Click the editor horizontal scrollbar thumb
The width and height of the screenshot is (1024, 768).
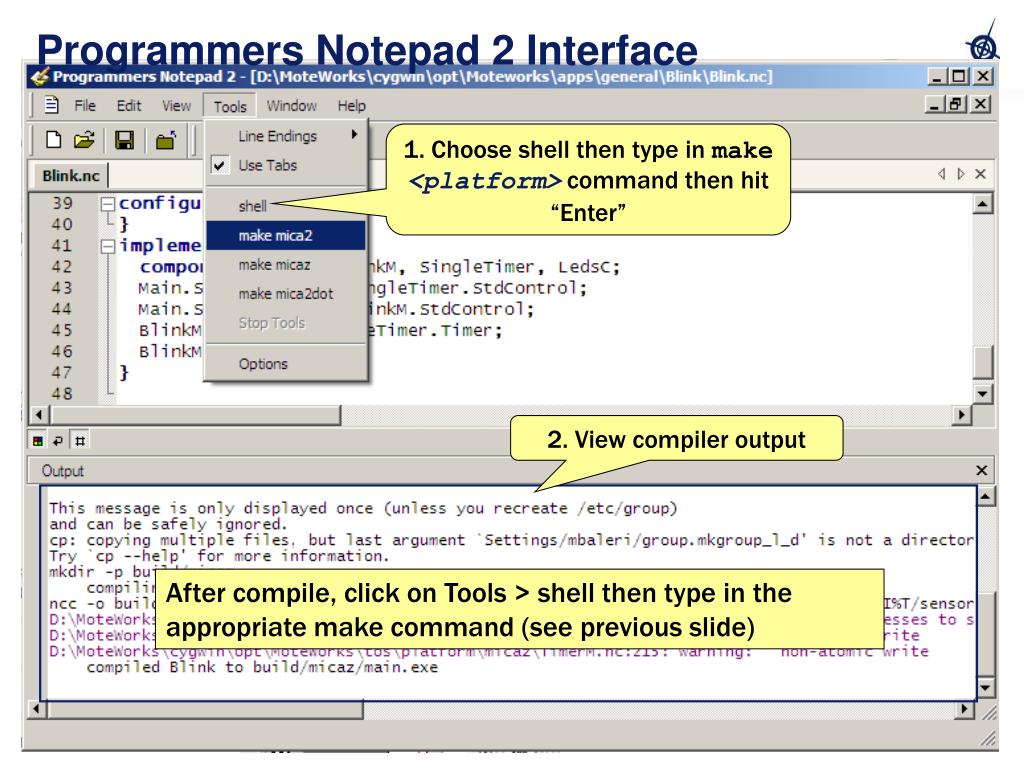click(196, 415)
